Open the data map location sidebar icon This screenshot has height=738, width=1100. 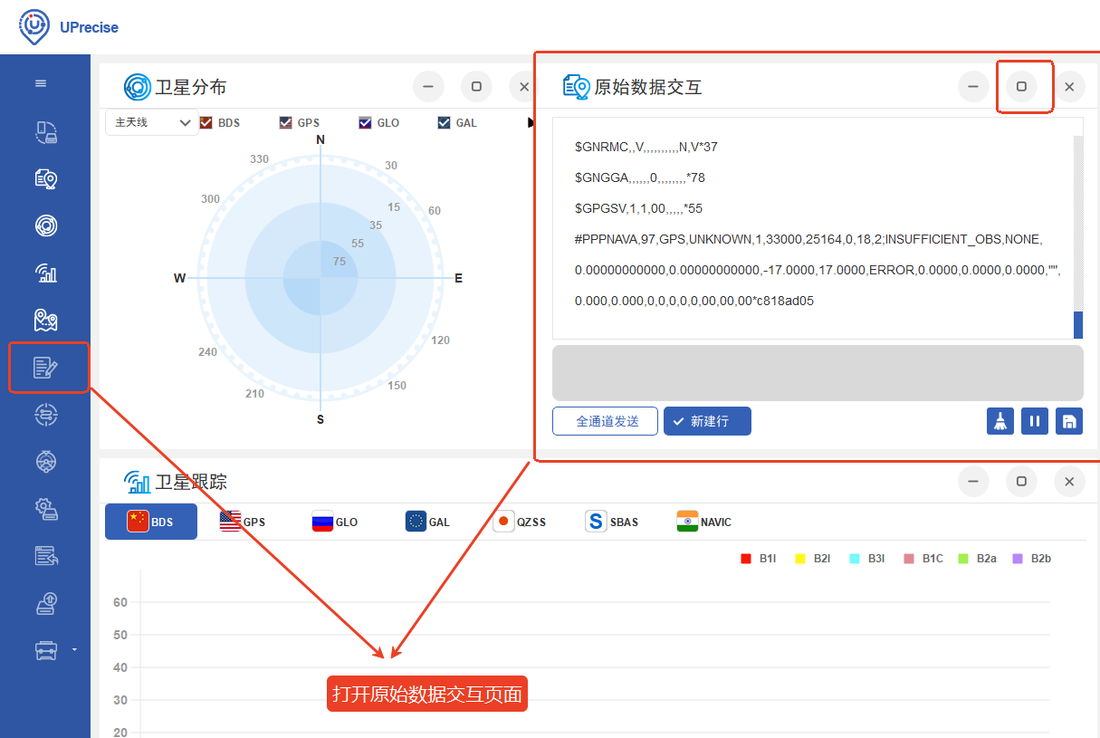[46, 179]
